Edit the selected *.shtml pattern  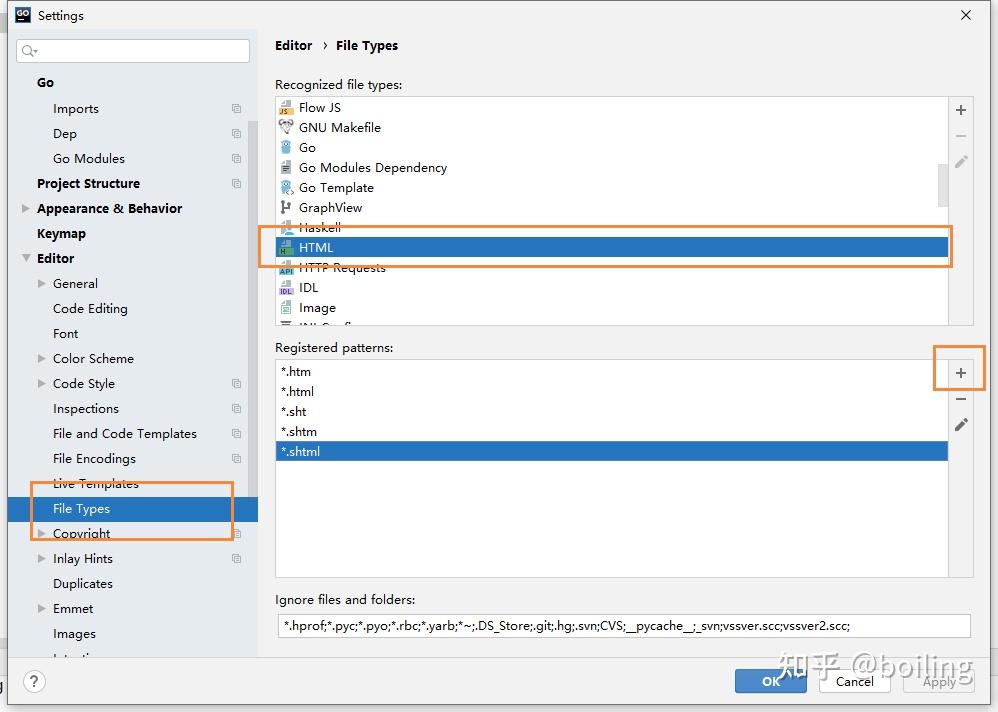960,424
